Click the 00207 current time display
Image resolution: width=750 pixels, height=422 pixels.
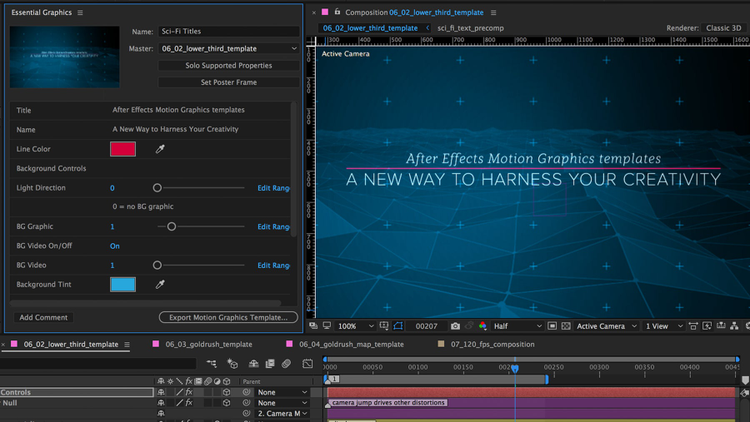click(x=426, y=326)
